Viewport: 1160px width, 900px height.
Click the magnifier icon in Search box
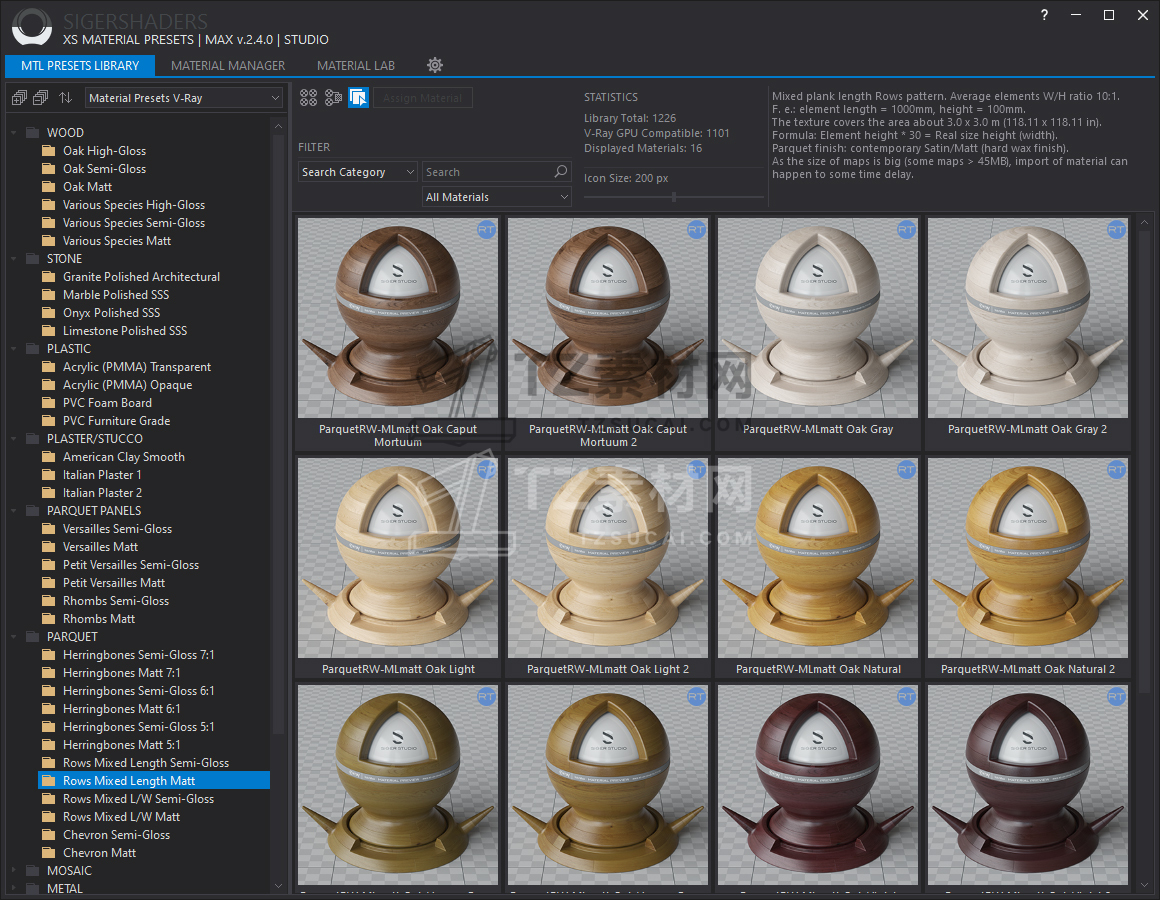[561, 172]
